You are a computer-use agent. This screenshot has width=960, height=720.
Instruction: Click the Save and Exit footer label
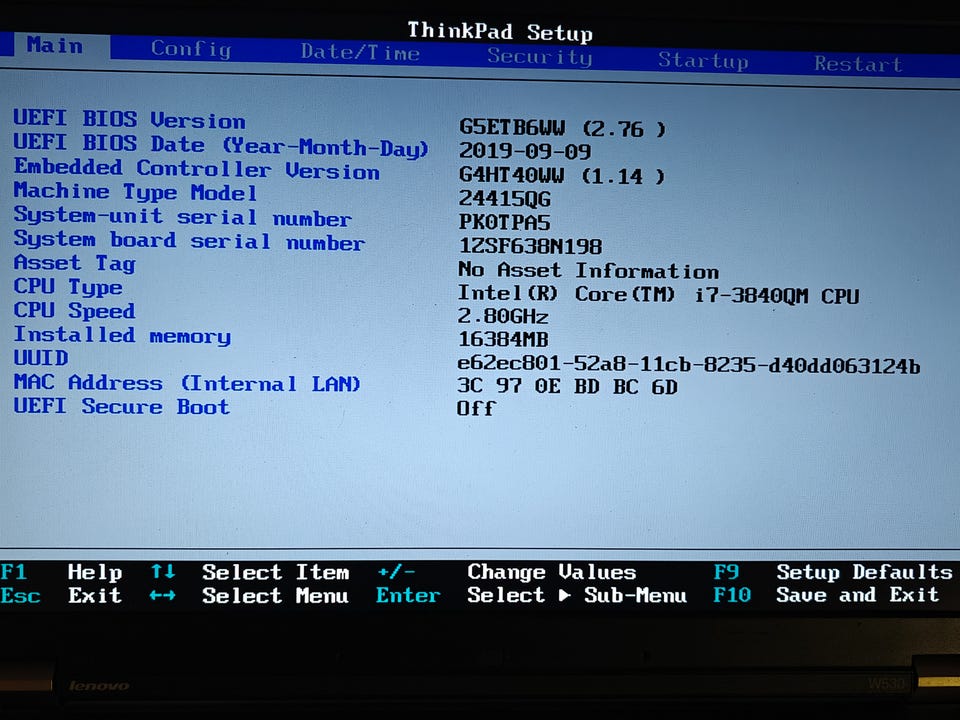pyautogui.click(x=858, y=594)
